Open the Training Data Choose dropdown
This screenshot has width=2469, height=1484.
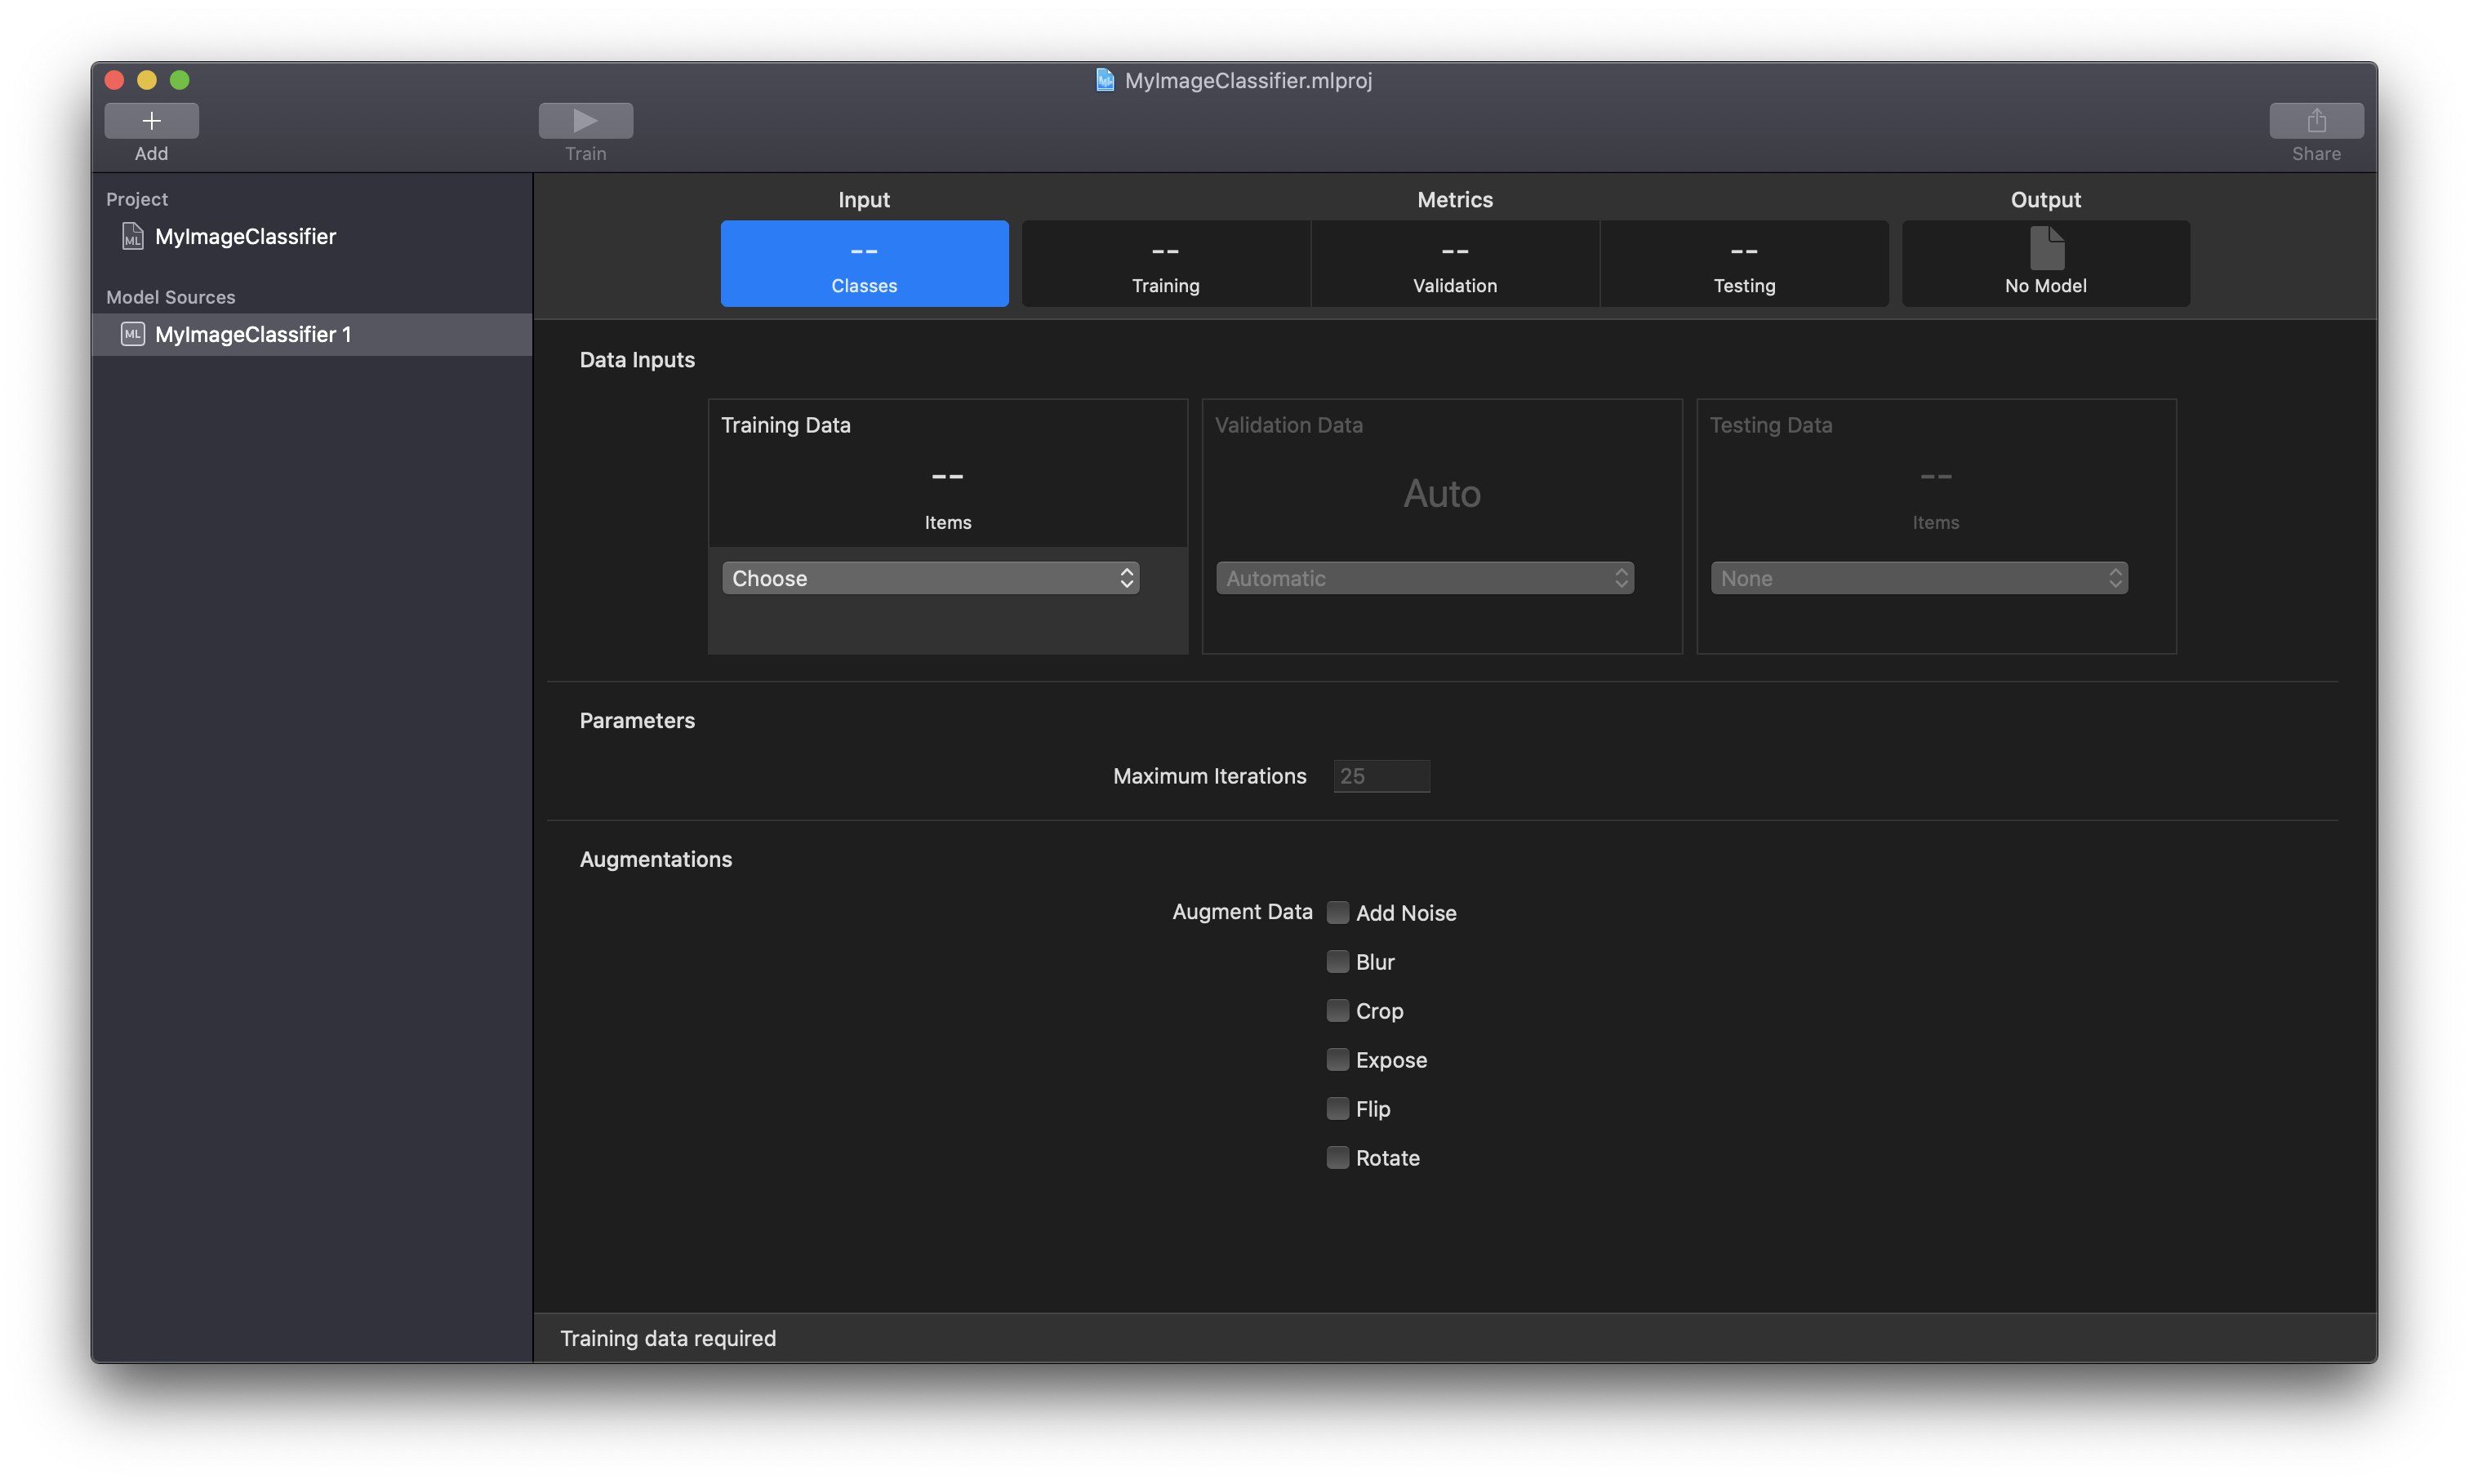pos(930,578)
